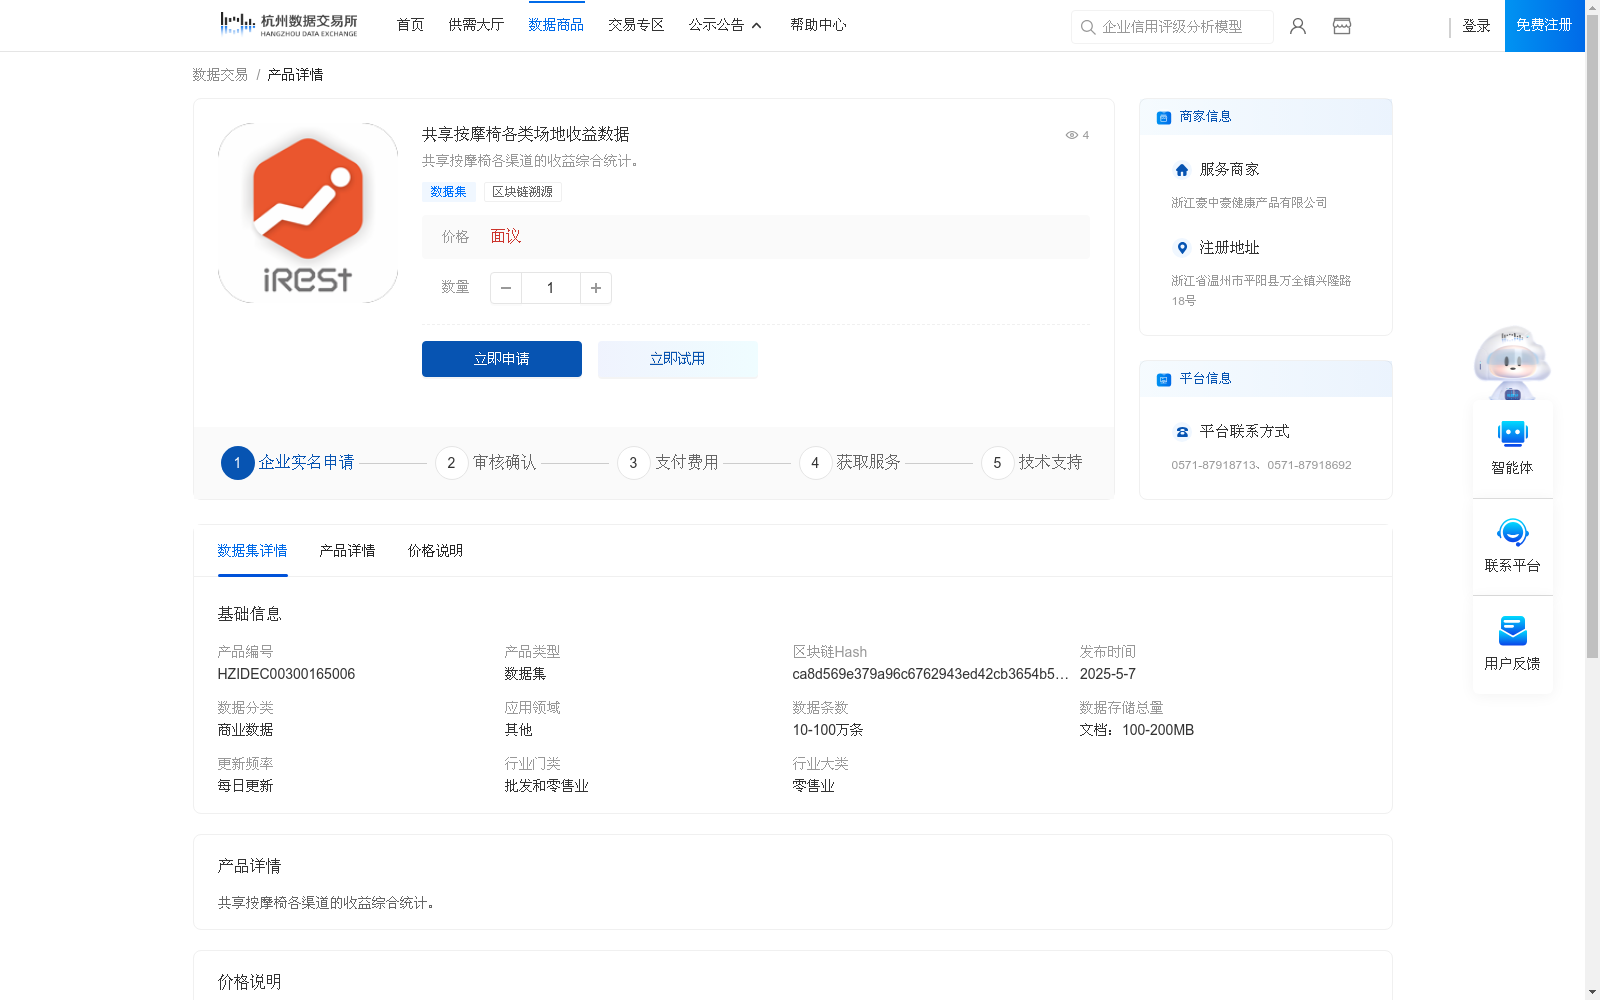Switch to 产品详情 tab
1600x1000 pixels.
click(347, 551)
